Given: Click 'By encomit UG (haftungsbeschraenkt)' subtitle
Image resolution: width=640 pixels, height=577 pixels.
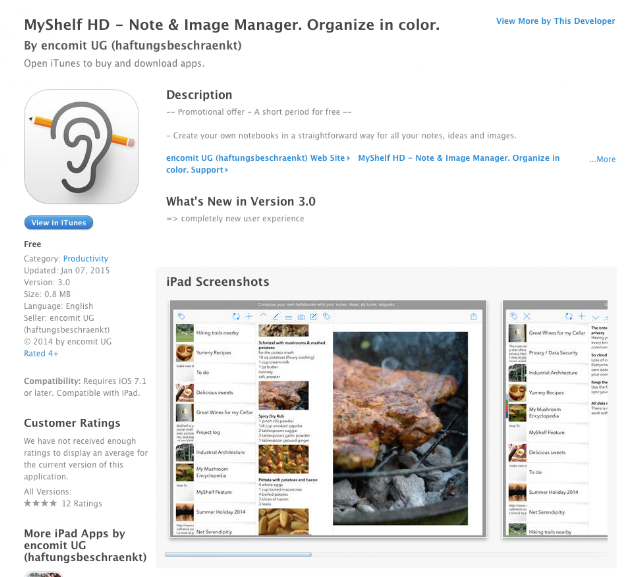Looking at the screenshot, I should point(133,45).
